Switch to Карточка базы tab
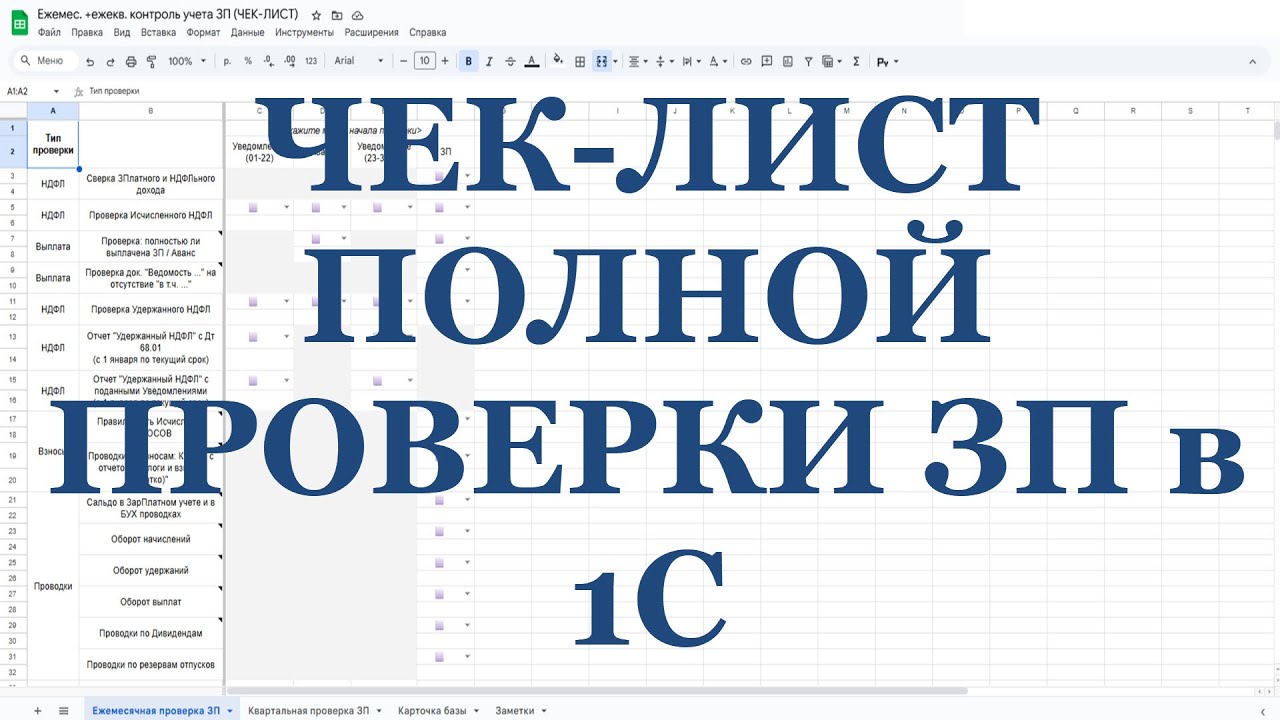The image size is (1280, 720). (x=432, y=710)
